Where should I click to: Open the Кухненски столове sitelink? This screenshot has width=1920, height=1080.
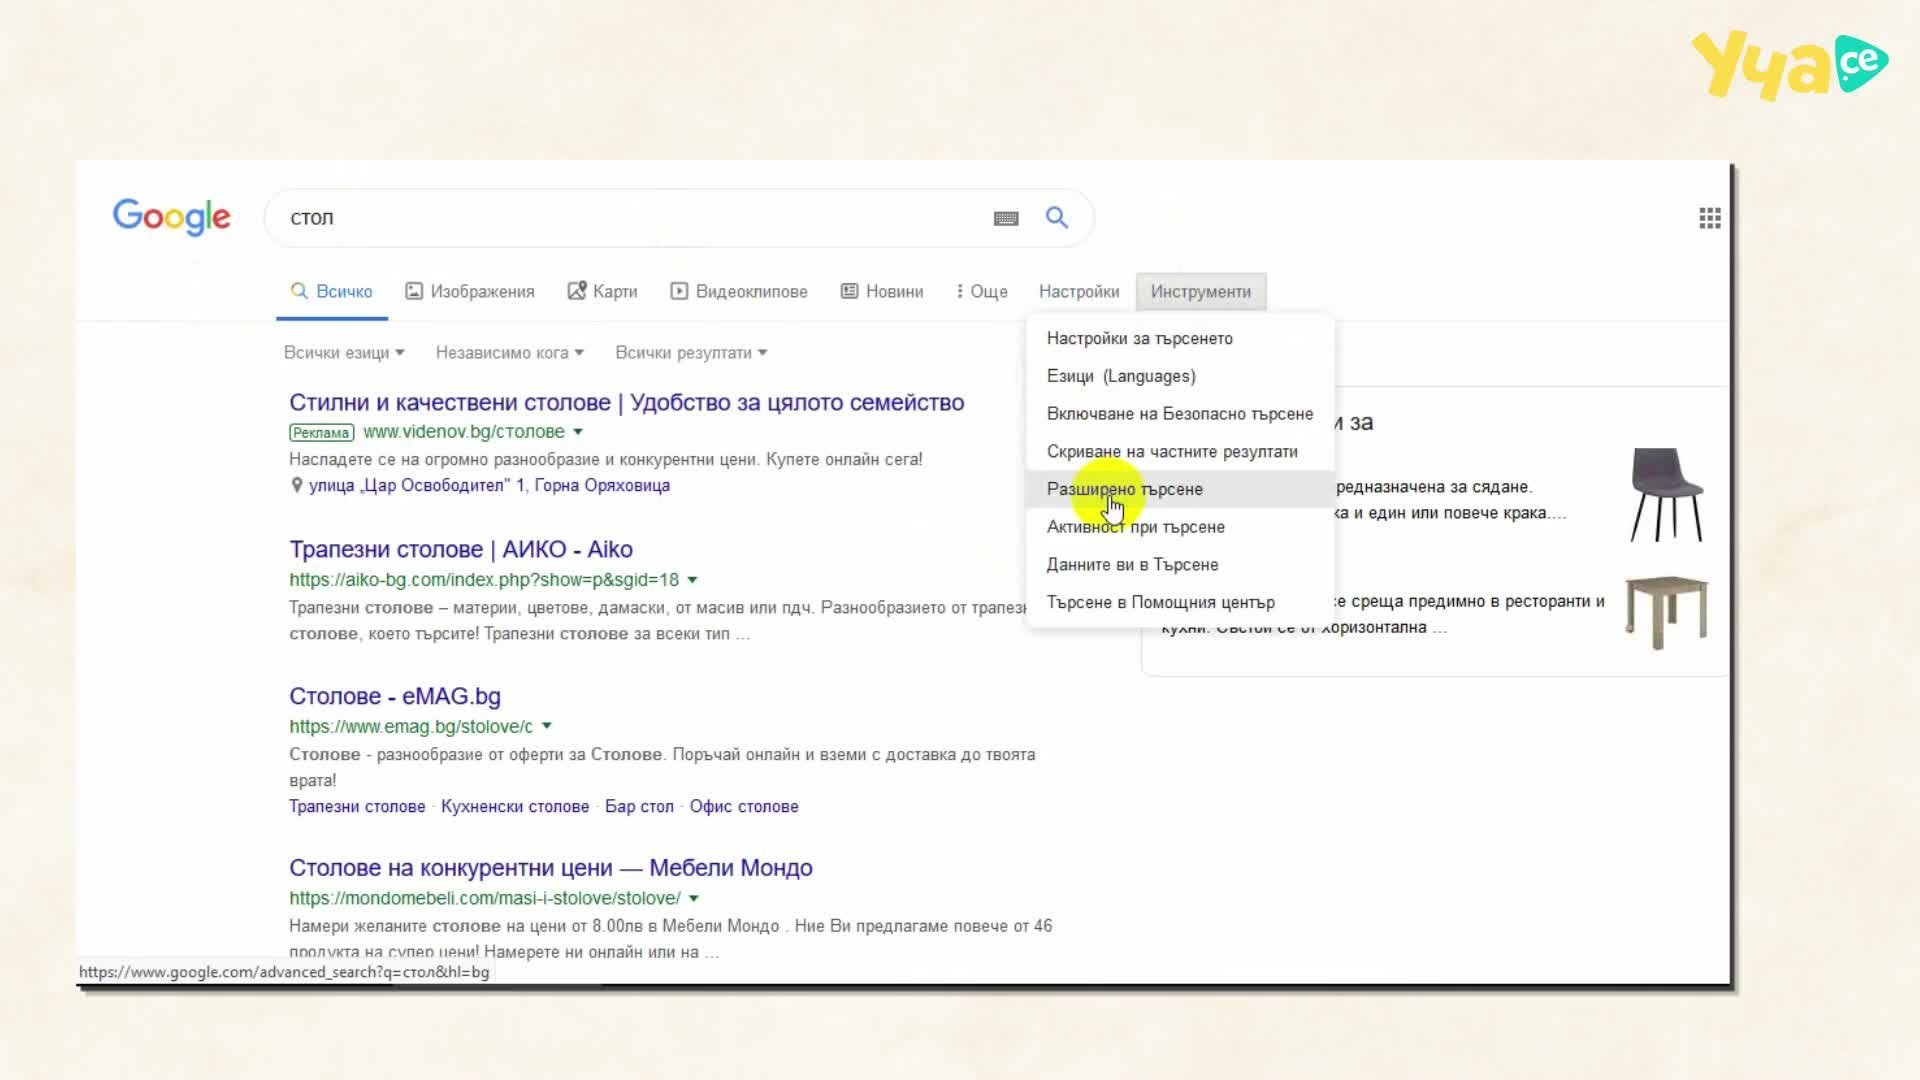pos(515,807)
